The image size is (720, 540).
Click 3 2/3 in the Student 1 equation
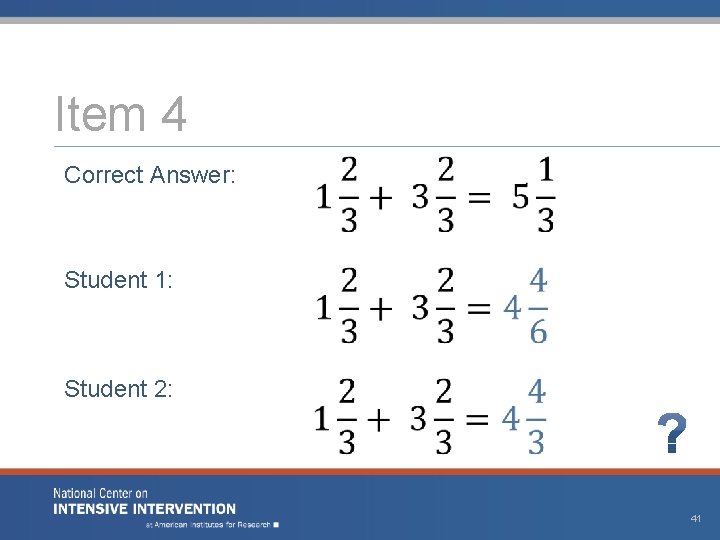coord(433,306)
